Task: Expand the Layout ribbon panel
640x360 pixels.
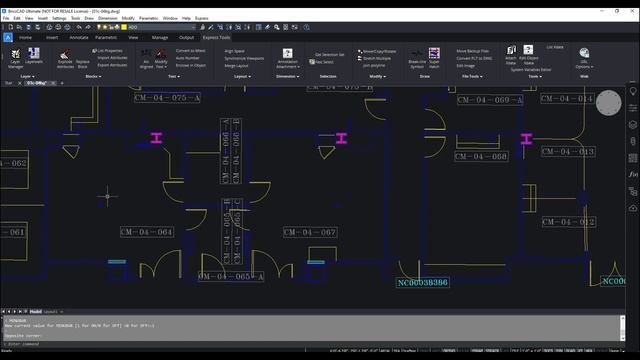Action: click(x=242, y=76)
